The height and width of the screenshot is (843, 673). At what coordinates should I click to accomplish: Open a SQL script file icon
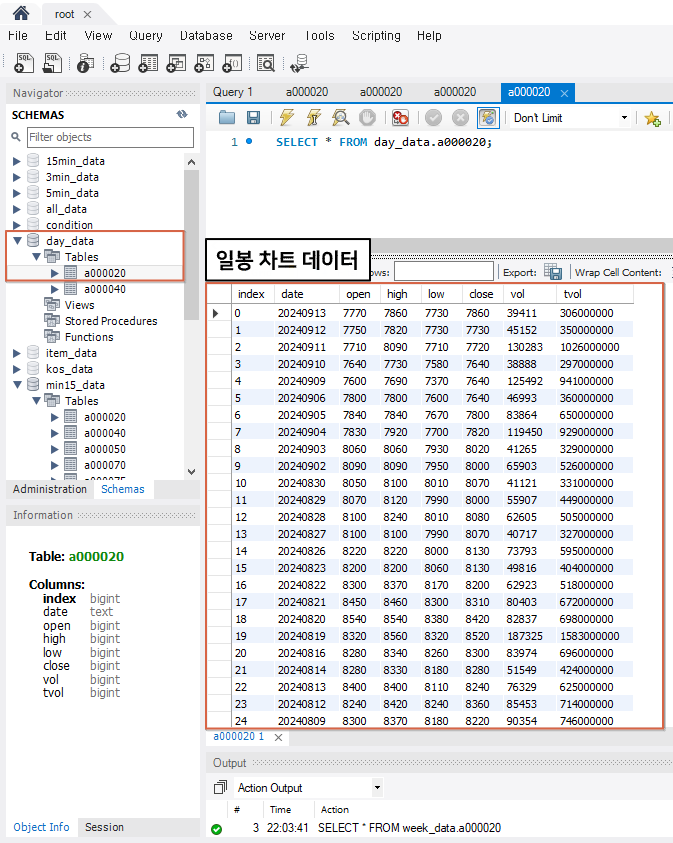click(x=53, y=63)
